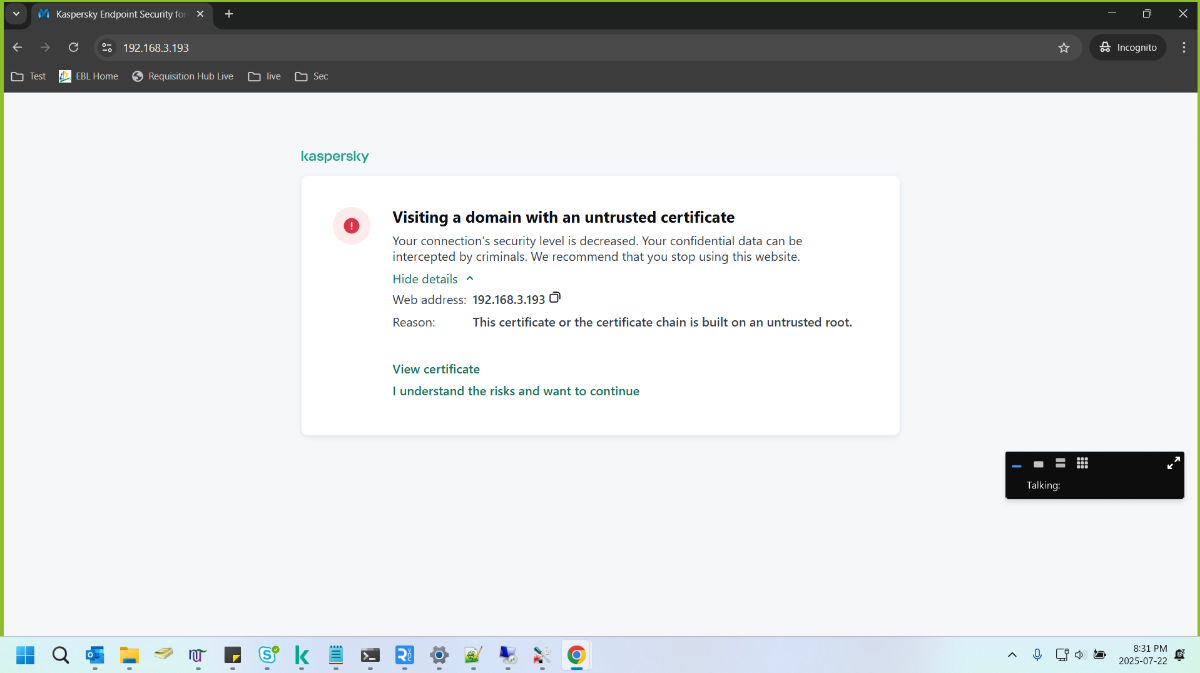Open the Requisition Hub Live bookmark
The width and height of the screenshot is (1200, 673).
pyautogui.click(x=182, y=76)
